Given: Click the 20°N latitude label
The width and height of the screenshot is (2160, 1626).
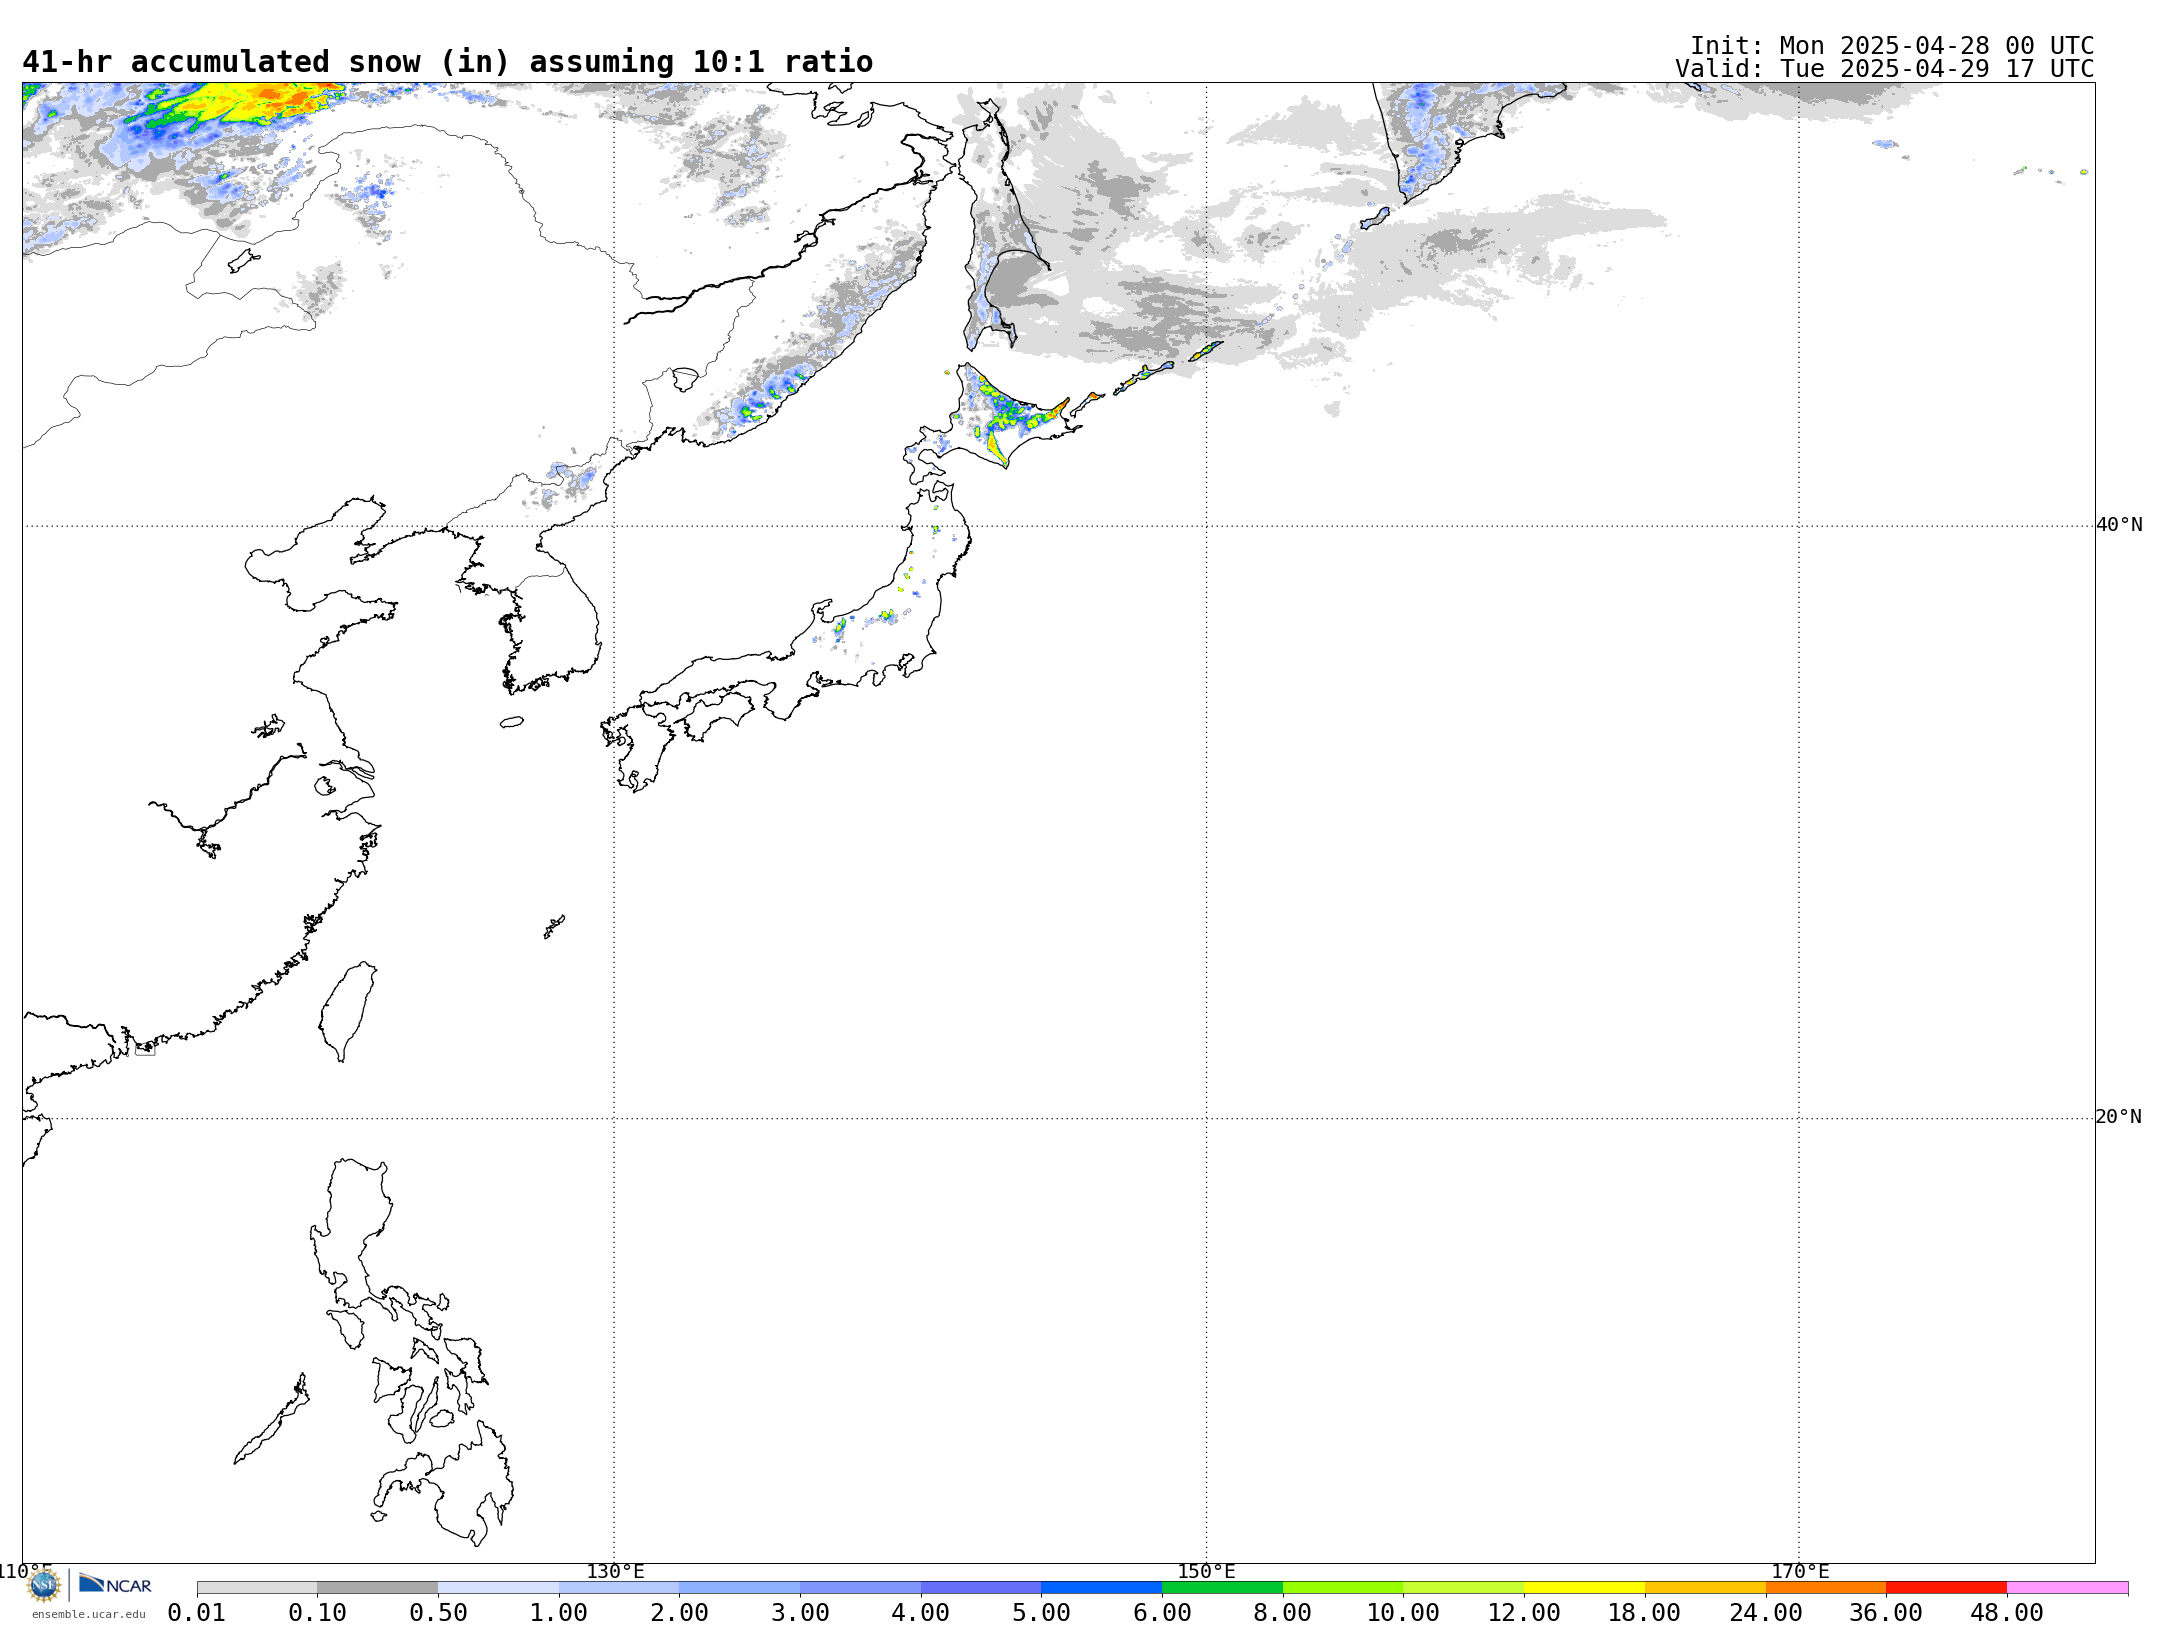Looking at the screenshot, I should [2119, 1117].
